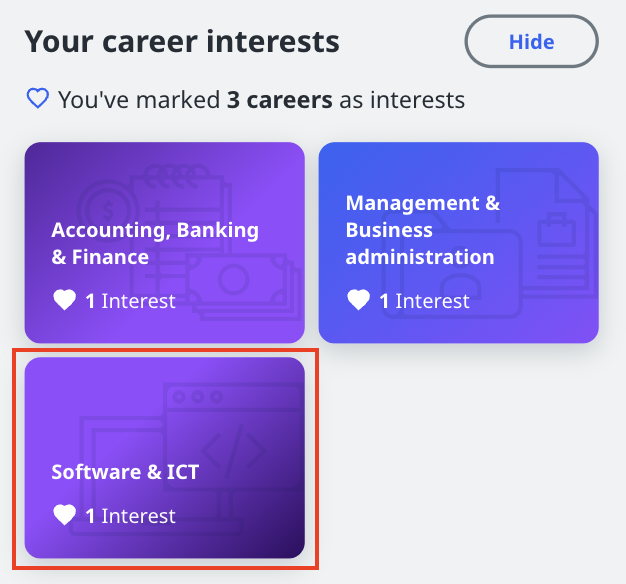The height and width of the screenshot is (584, 626).
Task: Click "1 Interest" on the Software & ICT card
Action: pos(130,515)
